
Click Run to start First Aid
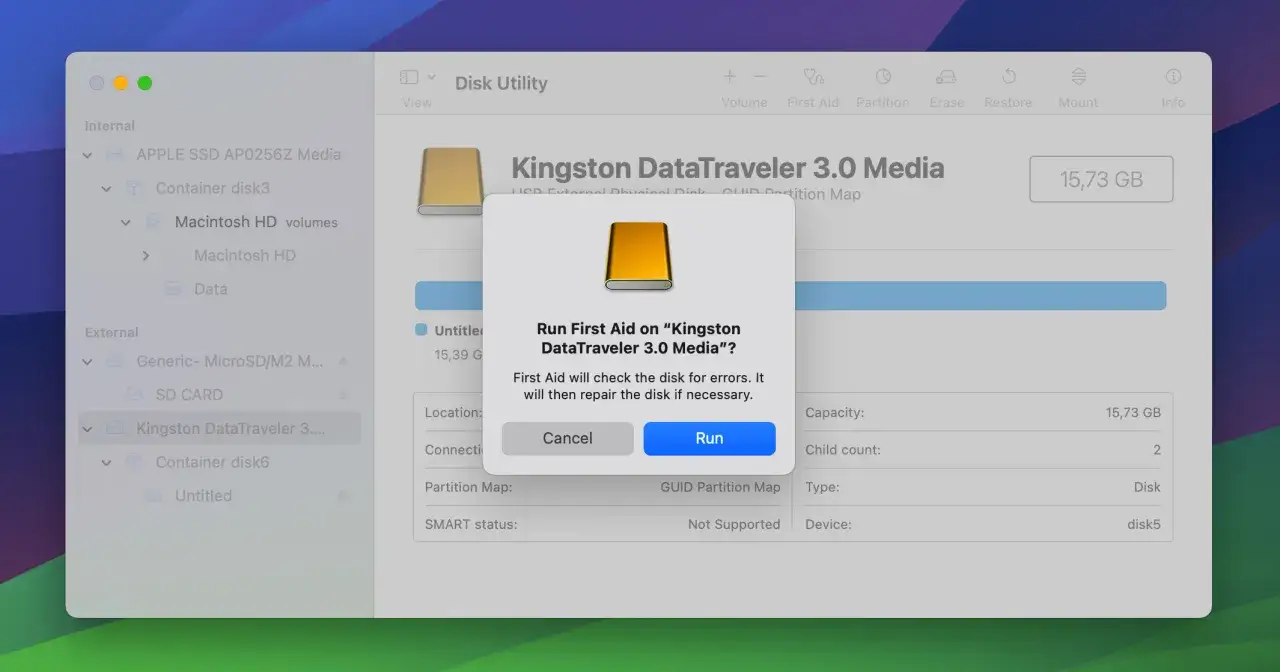[x=709, y=438]
